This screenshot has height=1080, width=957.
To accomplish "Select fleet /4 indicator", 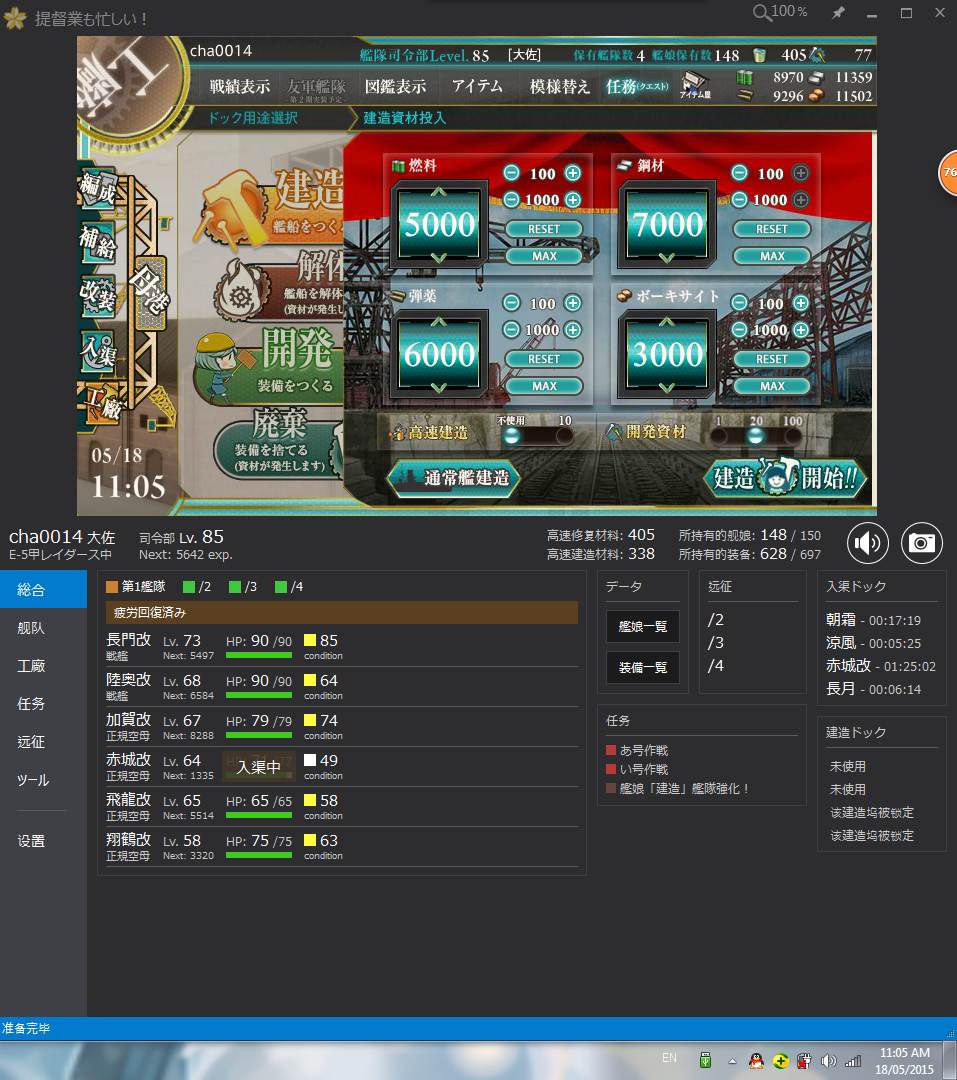I will pos(289,587).
